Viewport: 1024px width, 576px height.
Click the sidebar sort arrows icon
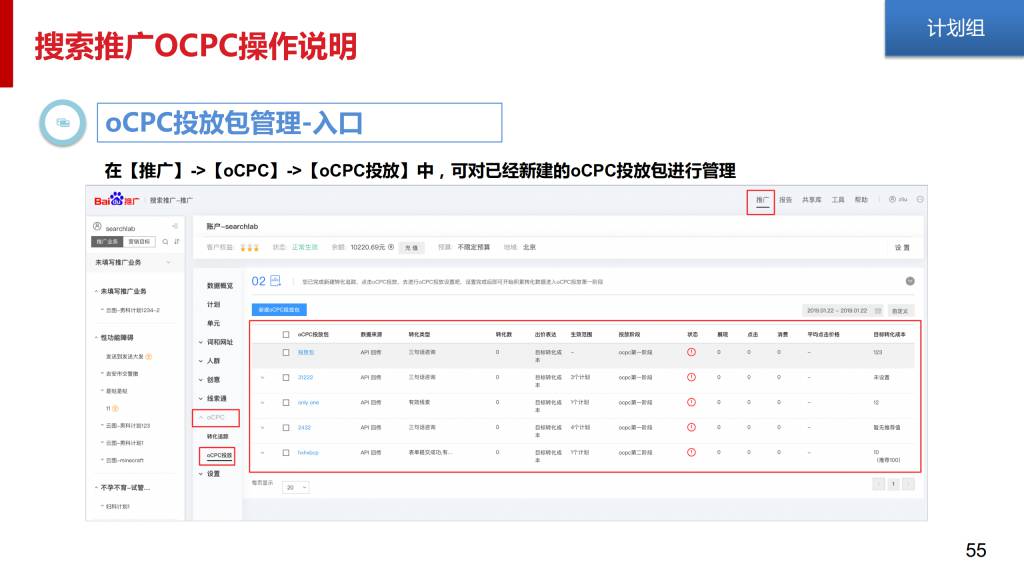tap(176, 242)
